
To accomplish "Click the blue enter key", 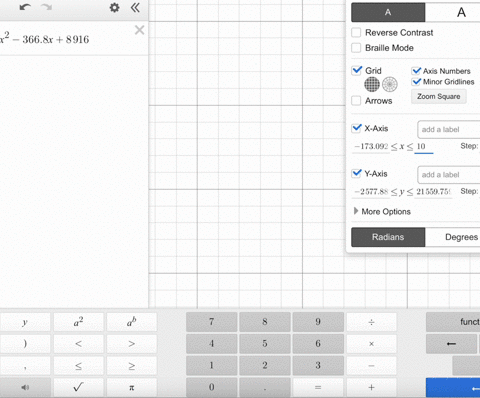I will (453, 387).
